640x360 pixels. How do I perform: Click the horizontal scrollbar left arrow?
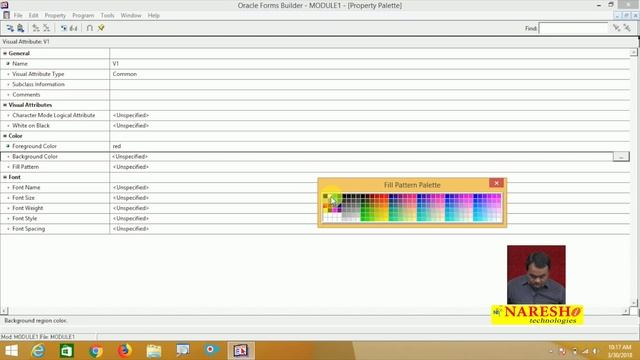[x=4, y=311]
